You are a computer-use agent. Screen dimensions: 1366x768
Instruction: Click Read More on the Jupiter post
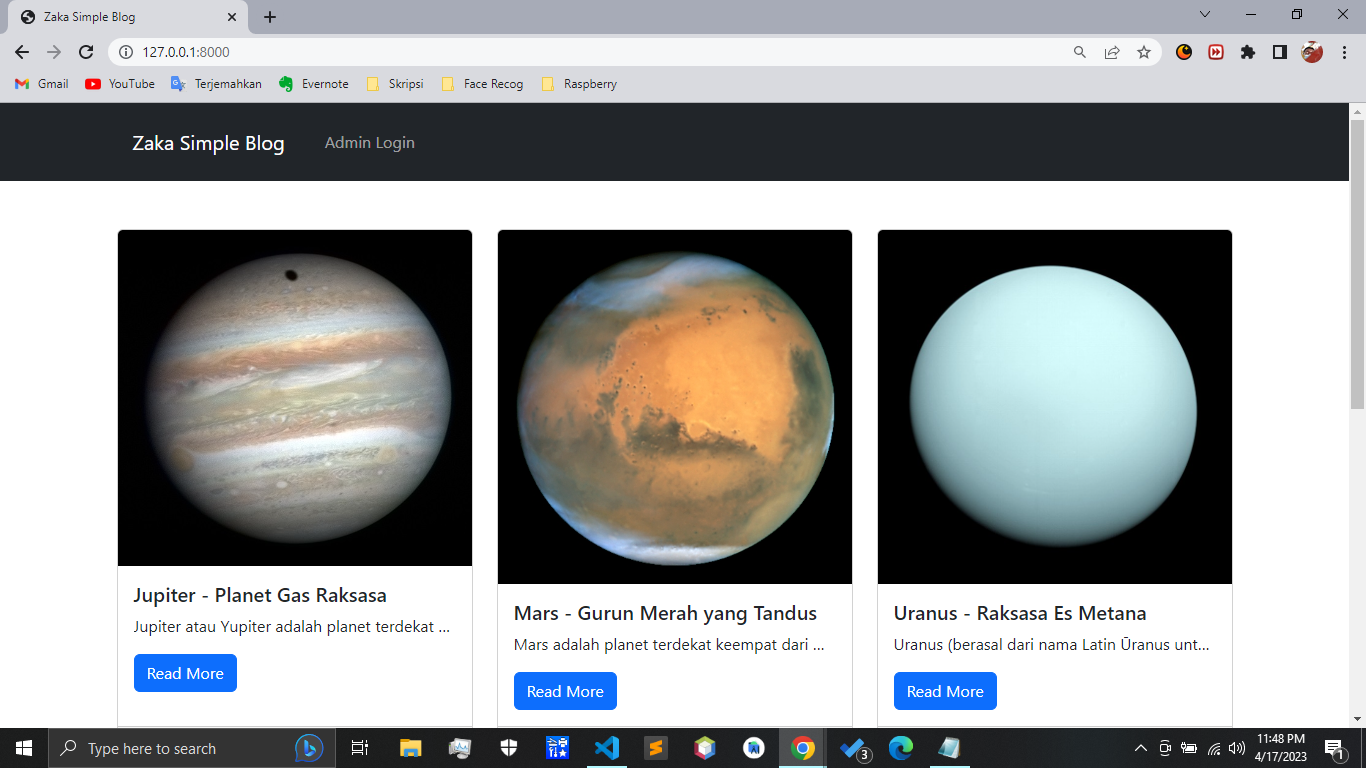coord(185,673)
